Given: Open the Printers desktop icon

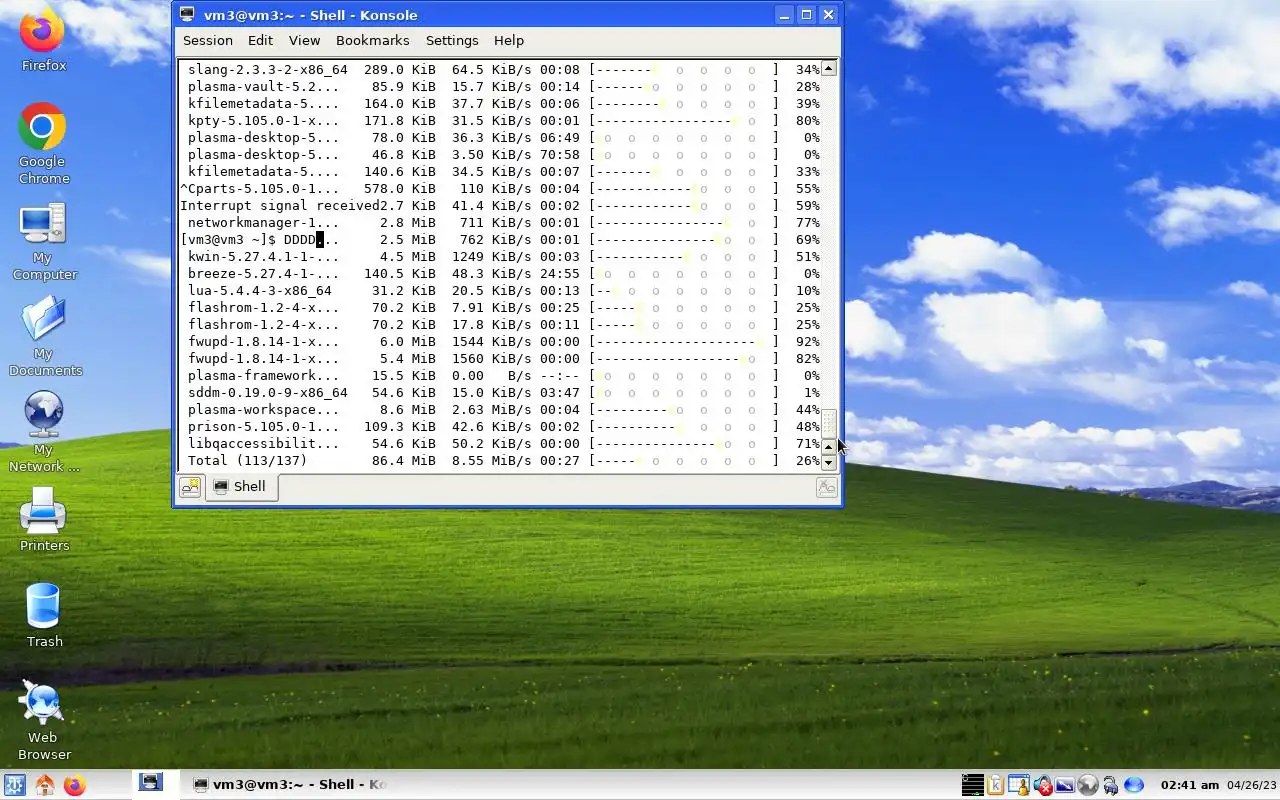Looking at the screenshot, I should coord(44,519).
